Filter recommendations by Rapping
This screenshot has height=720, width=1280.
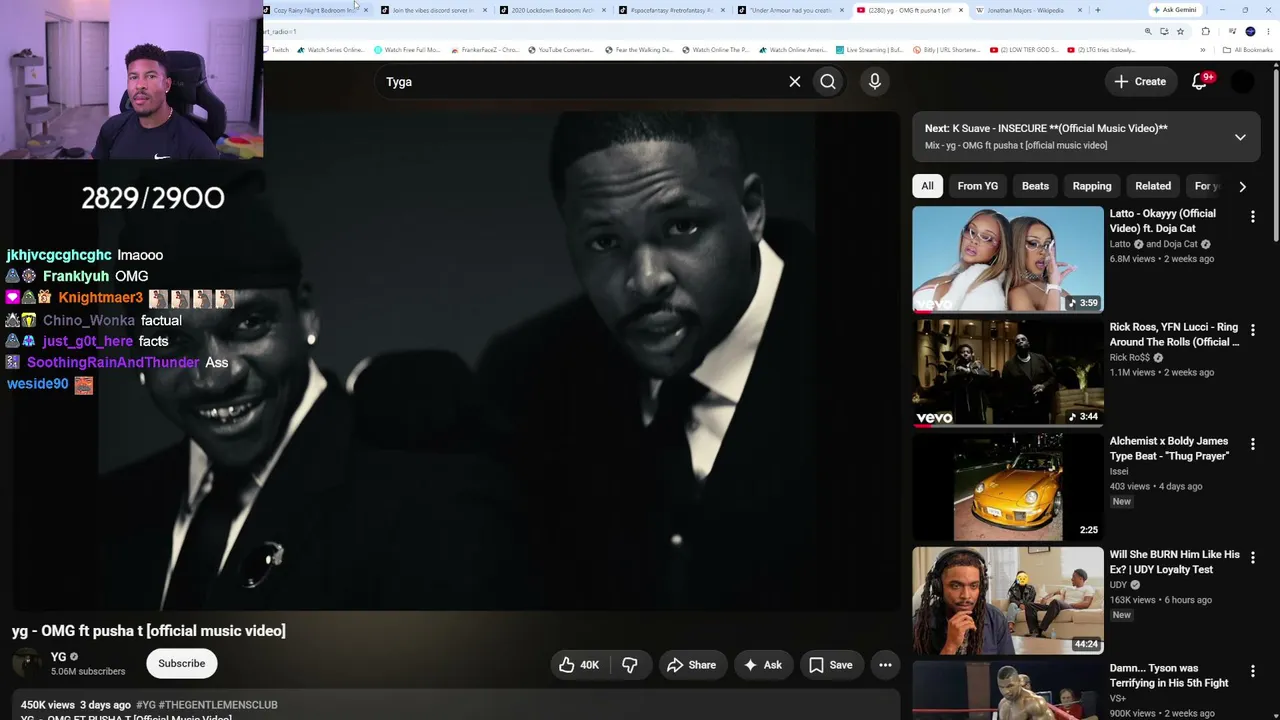[1092, 186]
